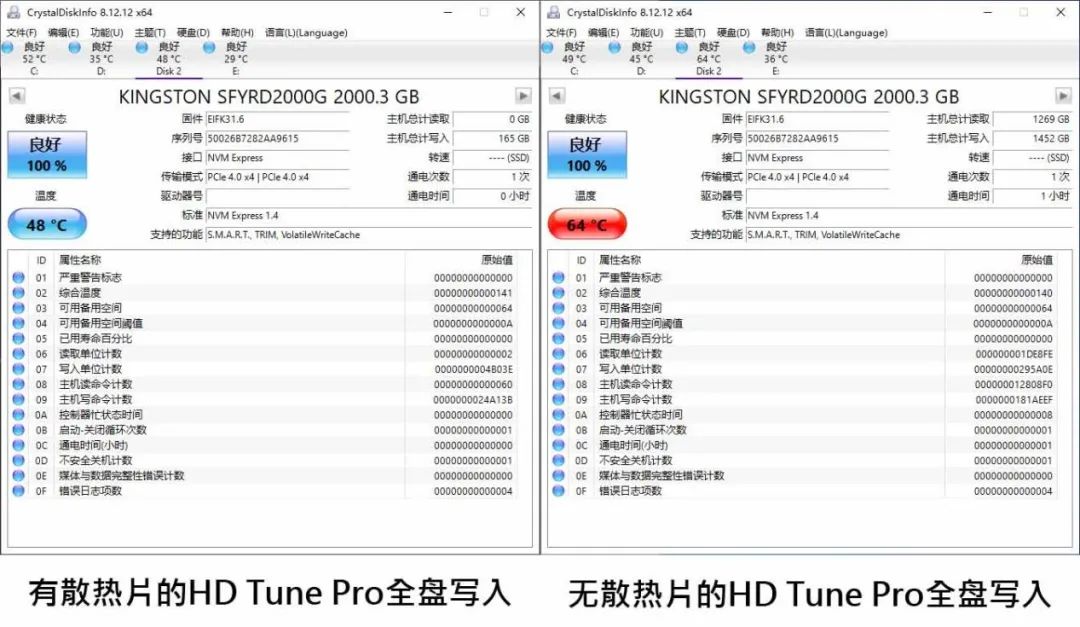The image size is (1080, 627).
Task: Click ID column header in right window
Action: [x=581, y=260]
